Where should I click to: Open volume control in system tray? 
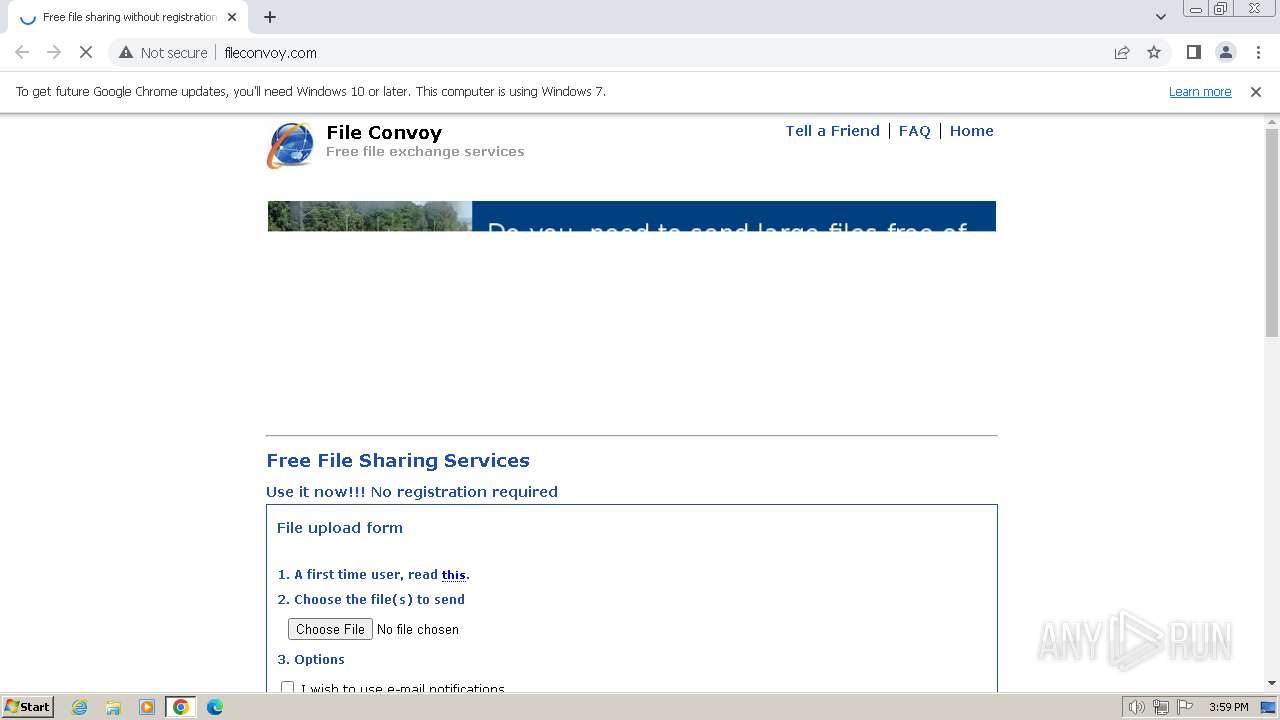(1136, 707)
